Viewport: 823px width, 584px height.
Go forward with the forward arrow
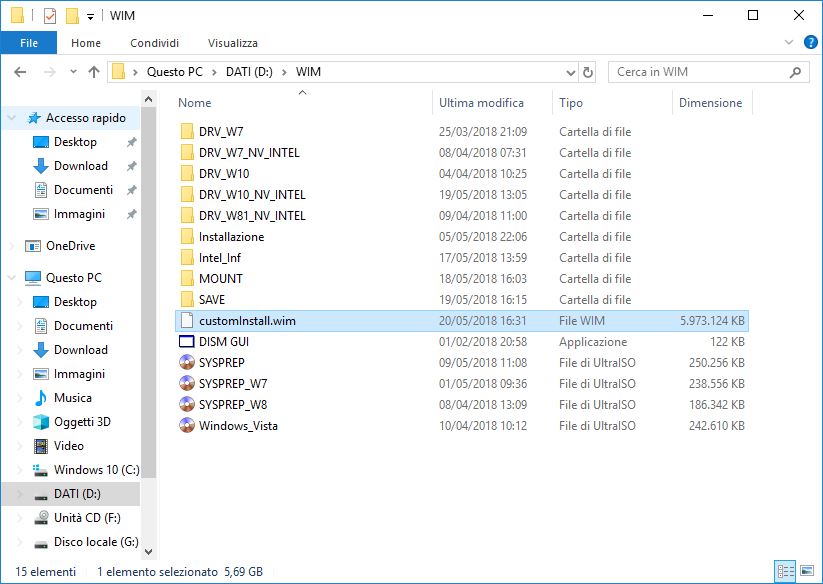pos(49,72)
